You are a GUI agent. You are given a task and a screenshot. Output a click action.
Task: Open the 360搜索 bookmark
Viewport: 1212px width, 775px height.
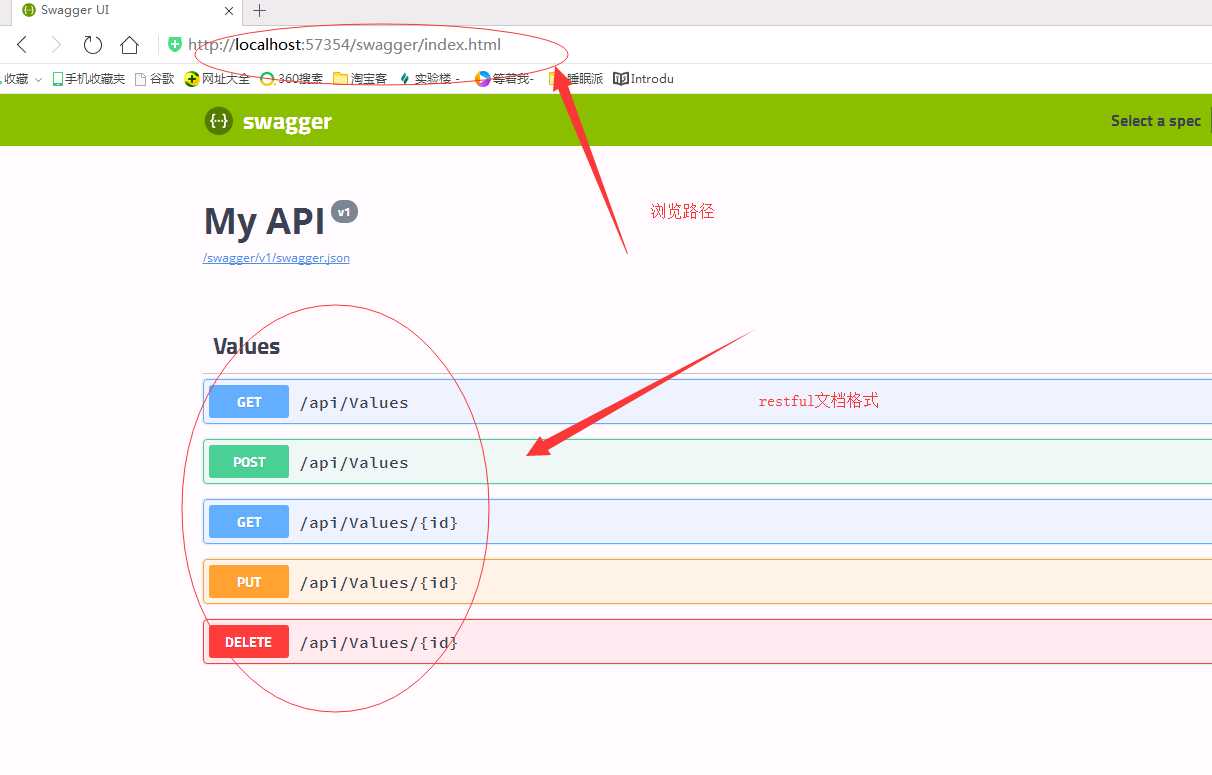point(291,78)
